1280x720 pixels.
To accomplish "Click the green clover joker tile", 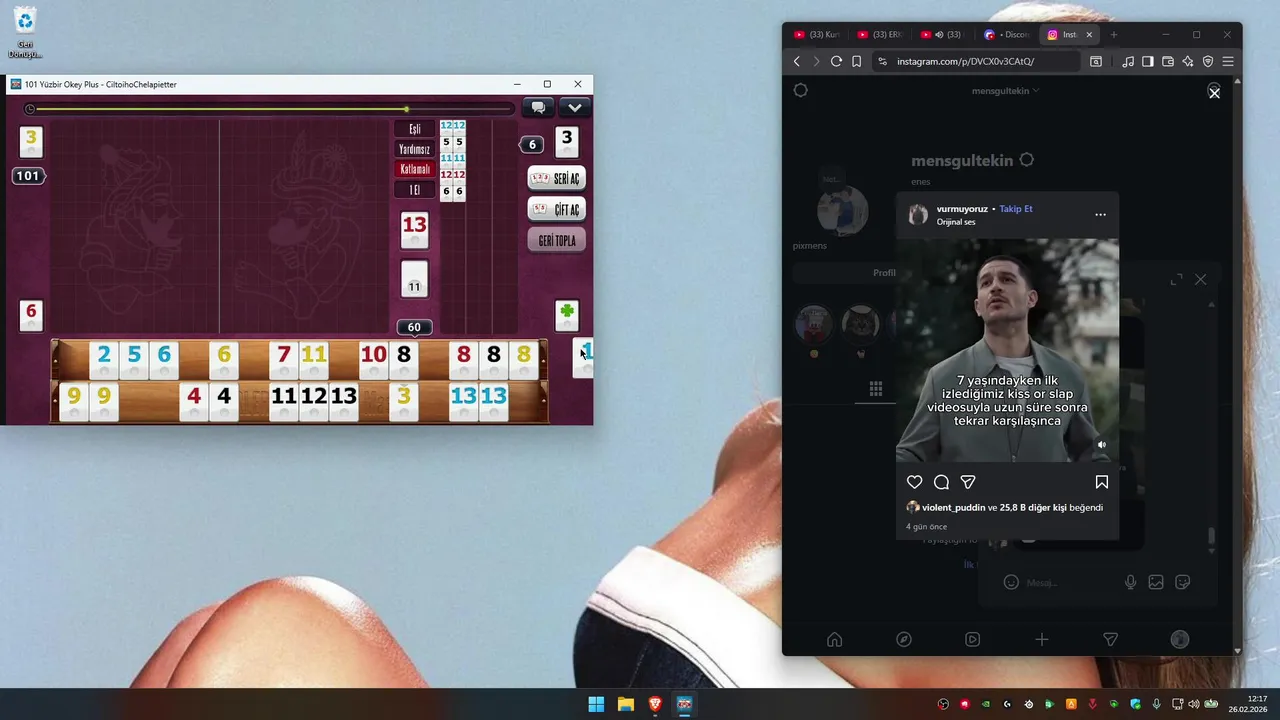I will pos(567,315).
